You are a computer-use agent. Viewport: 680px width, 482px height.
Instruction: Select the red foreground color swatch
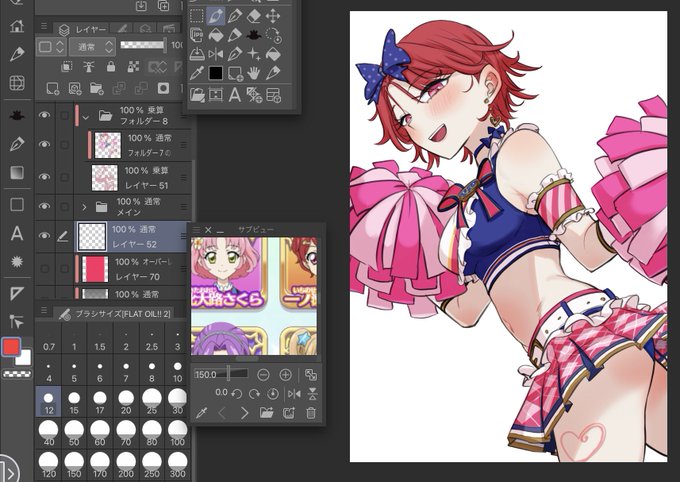coord(11,346)
